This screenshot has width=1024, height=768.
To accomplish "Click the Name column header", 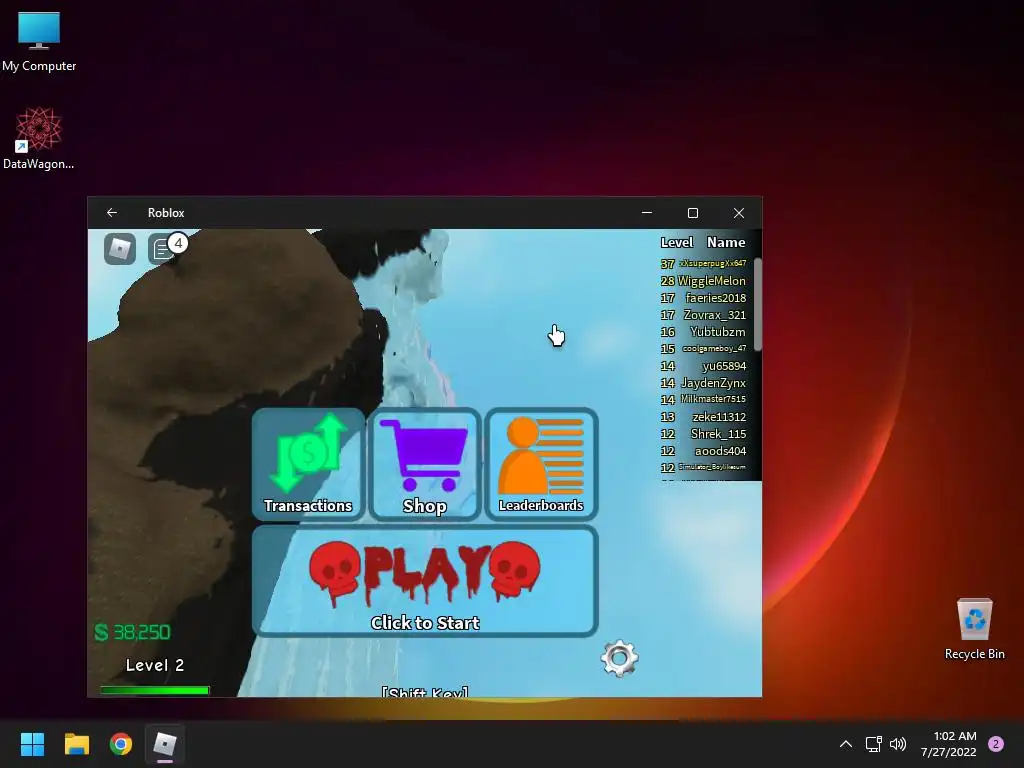I will pos(726,242).
